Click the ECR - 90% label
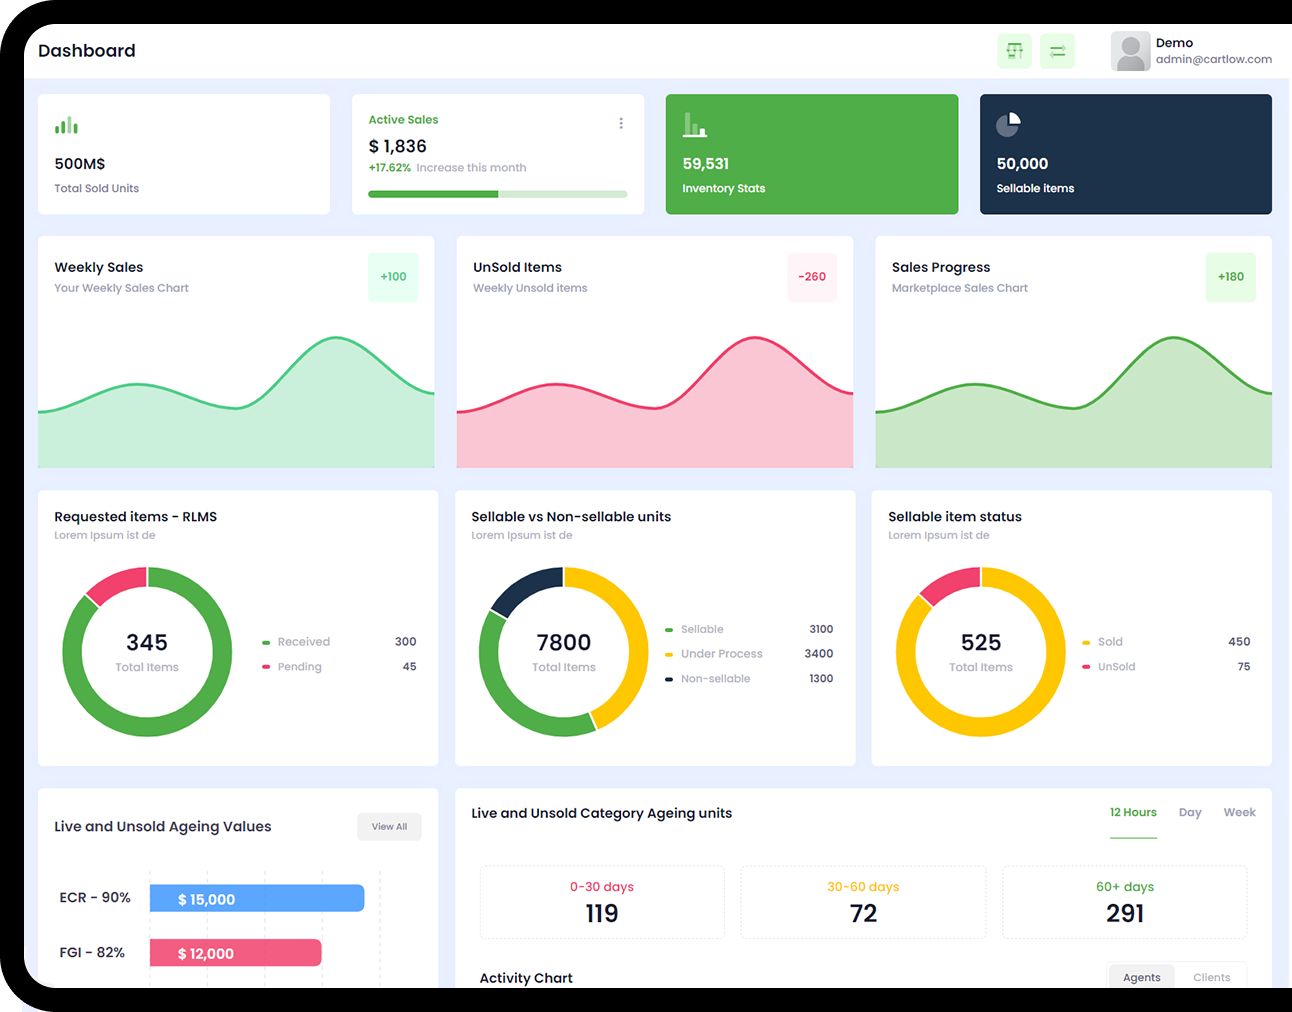This screenshot has width=1292, height=1012. [95, 898]
